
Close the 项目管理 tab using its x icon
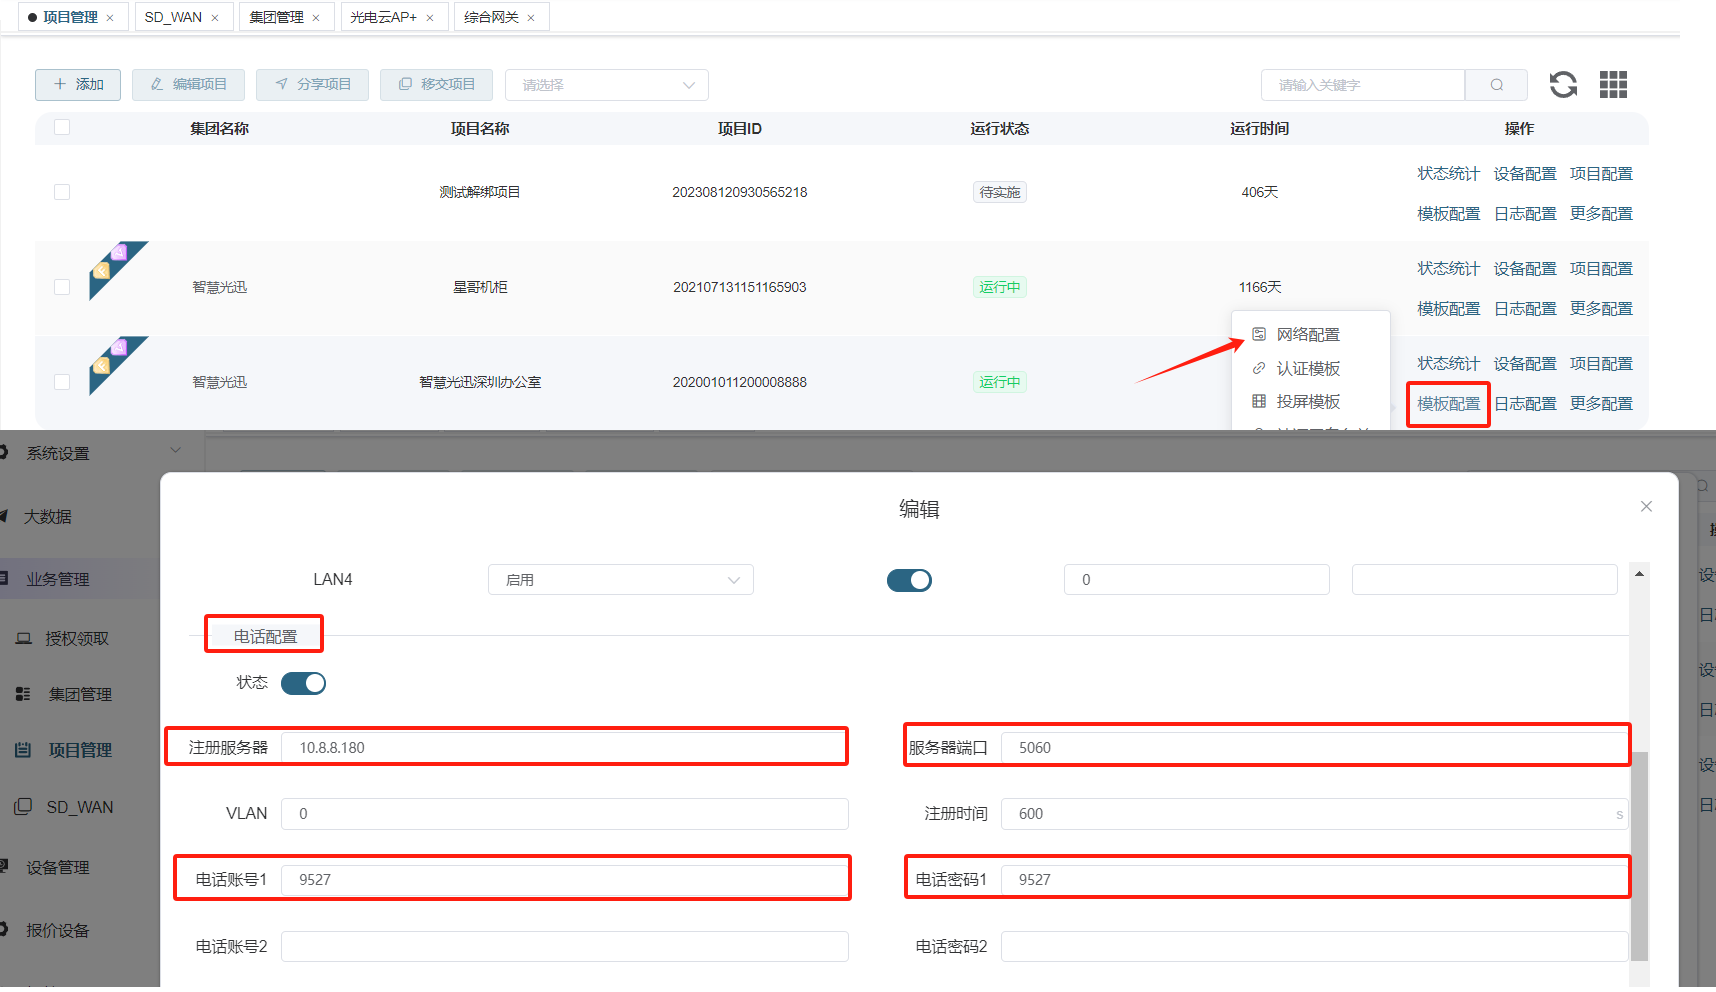coord(110,18)
